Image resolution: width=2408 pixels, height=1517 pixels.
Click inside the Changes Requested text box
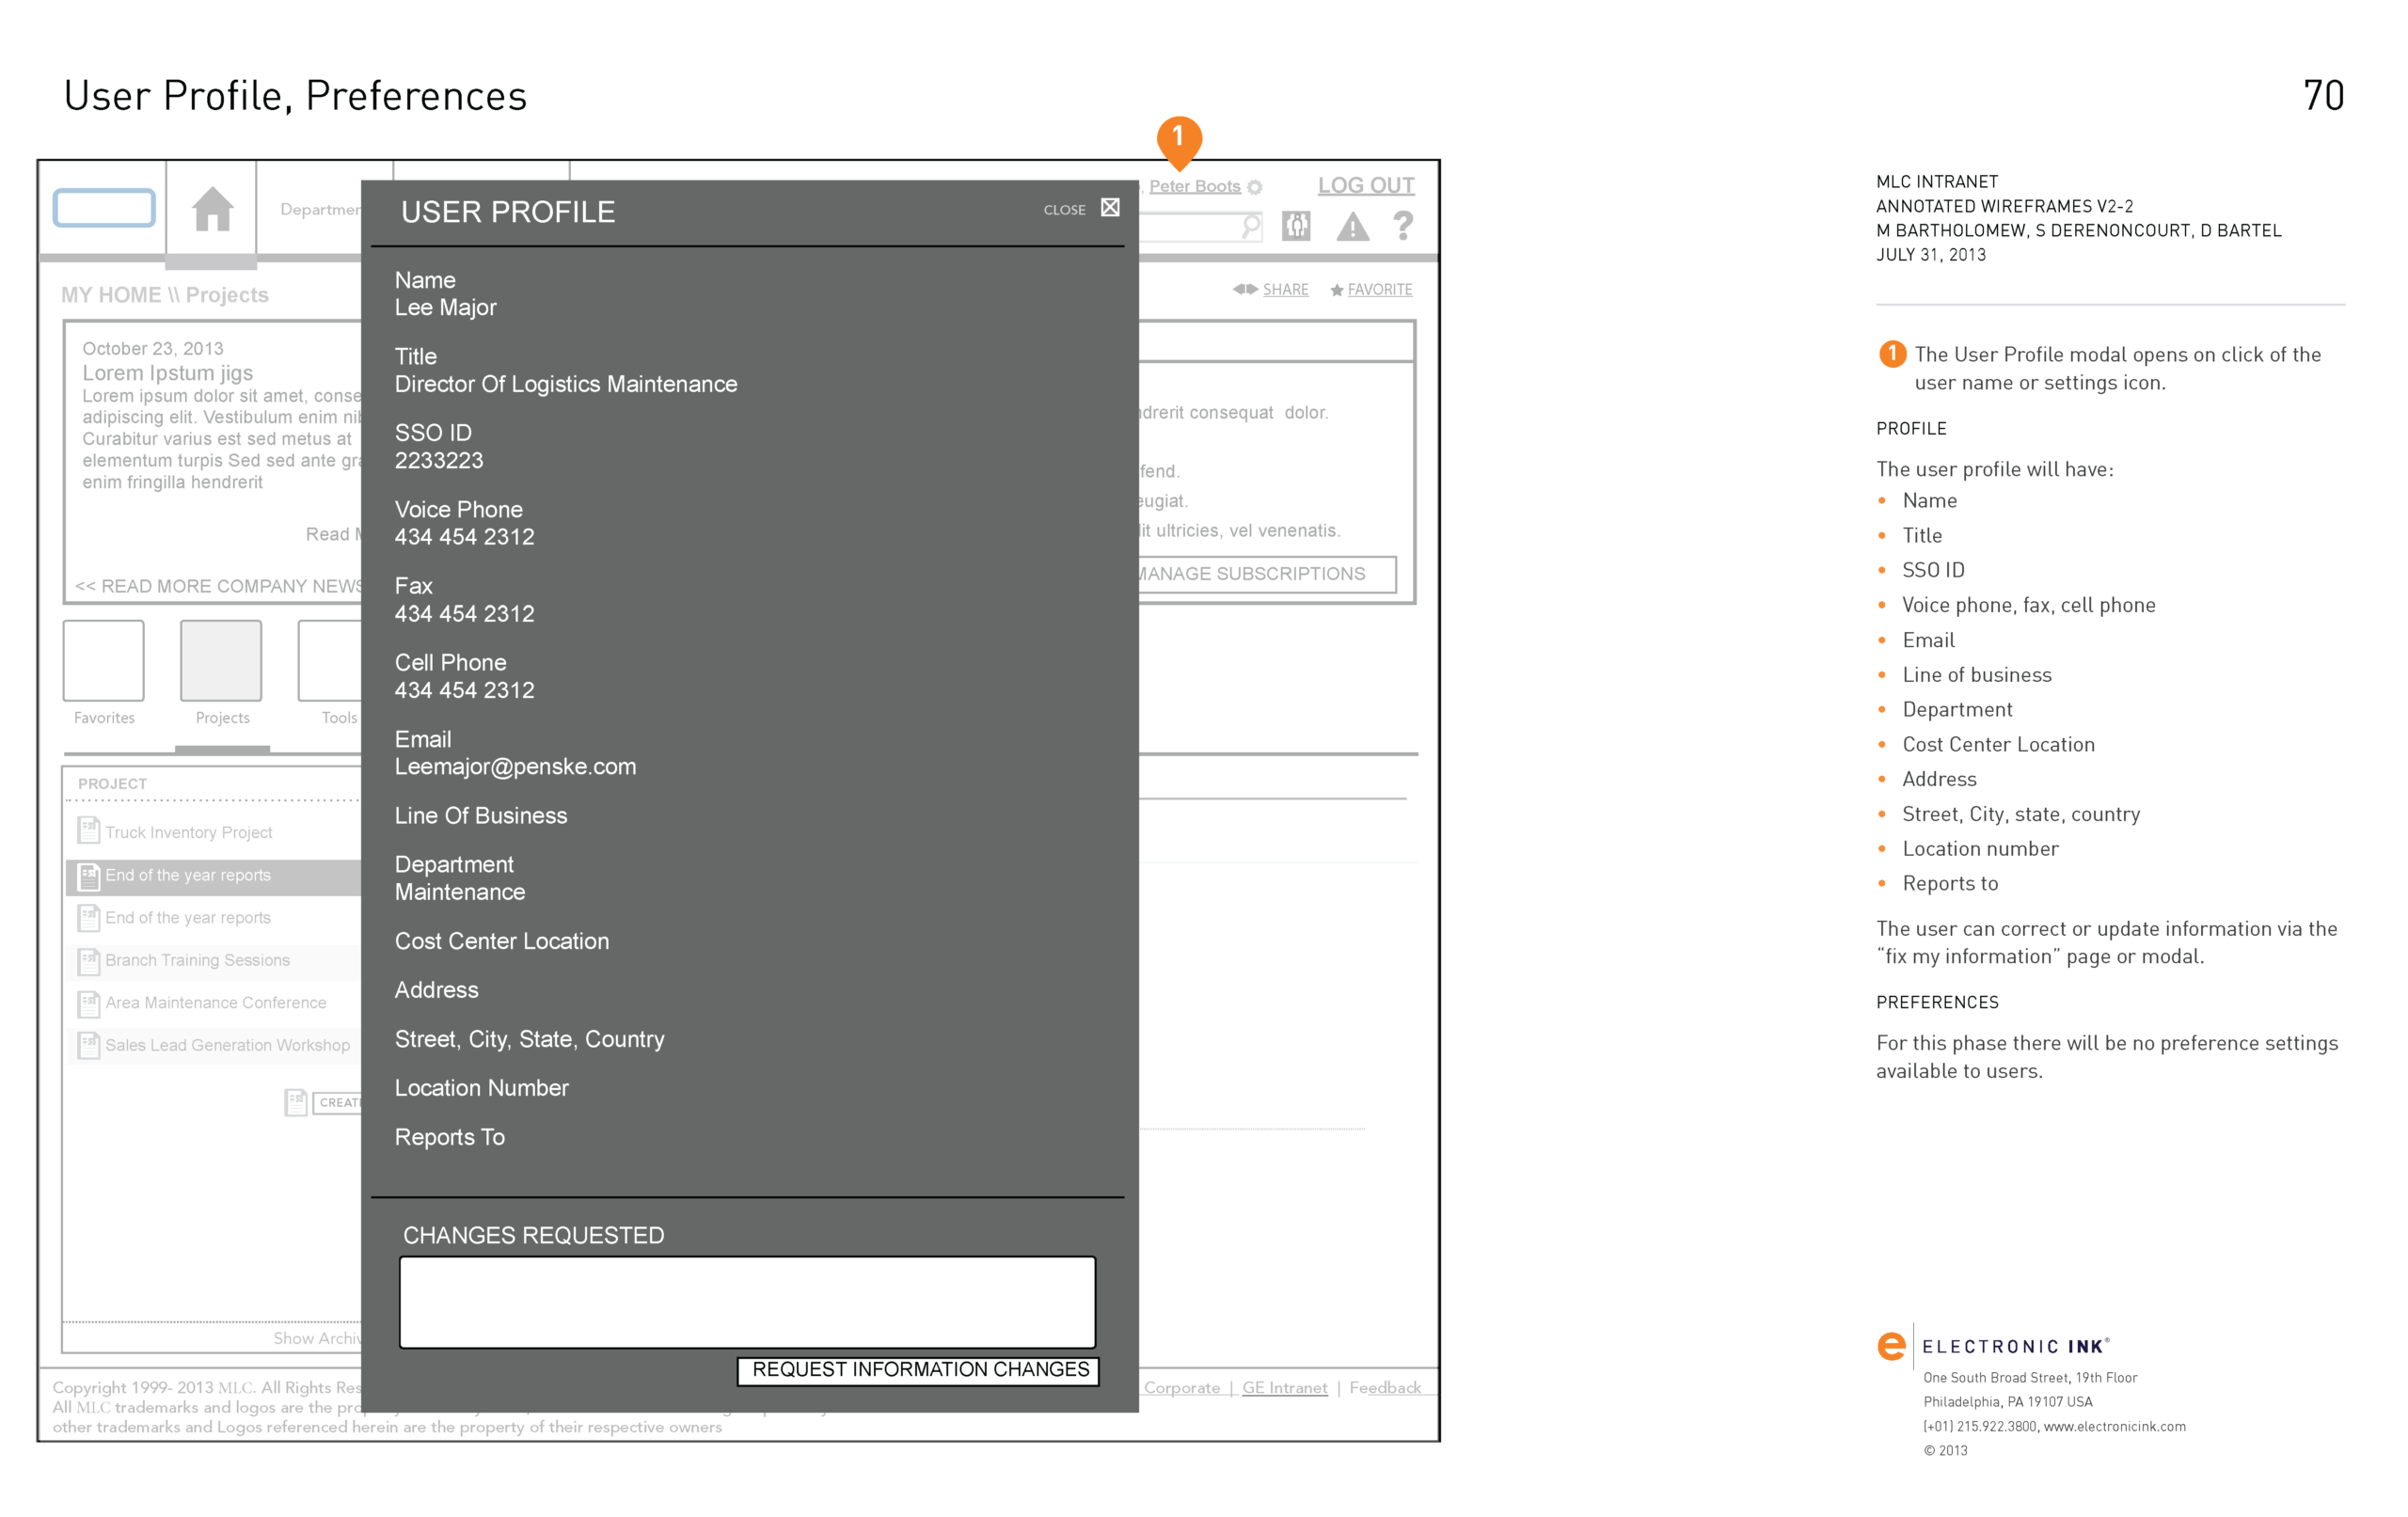pos(747,1301)
